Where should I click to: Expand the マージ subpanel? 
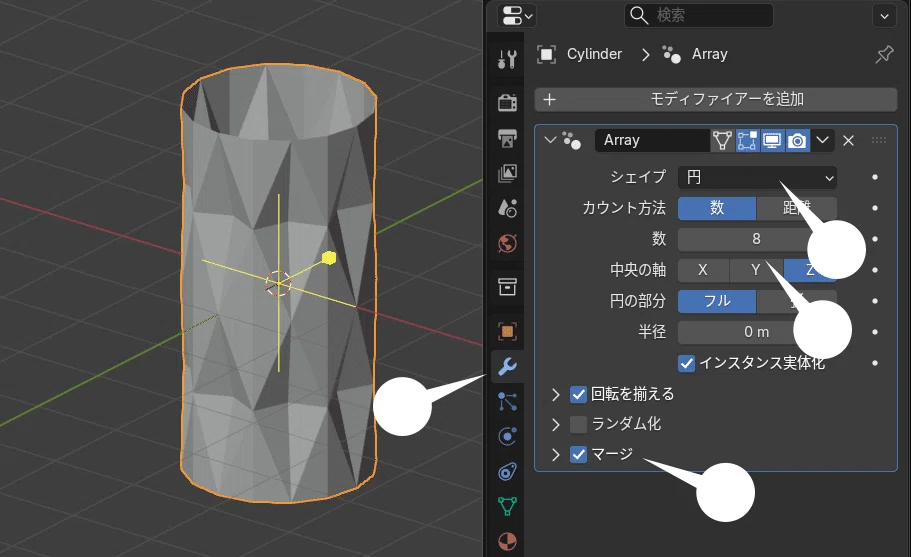[555, 454]
